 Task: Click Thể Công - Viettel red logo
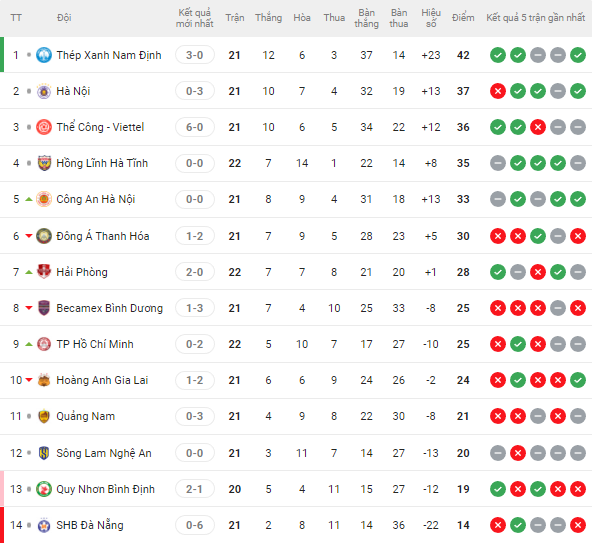tap(44, 127)
